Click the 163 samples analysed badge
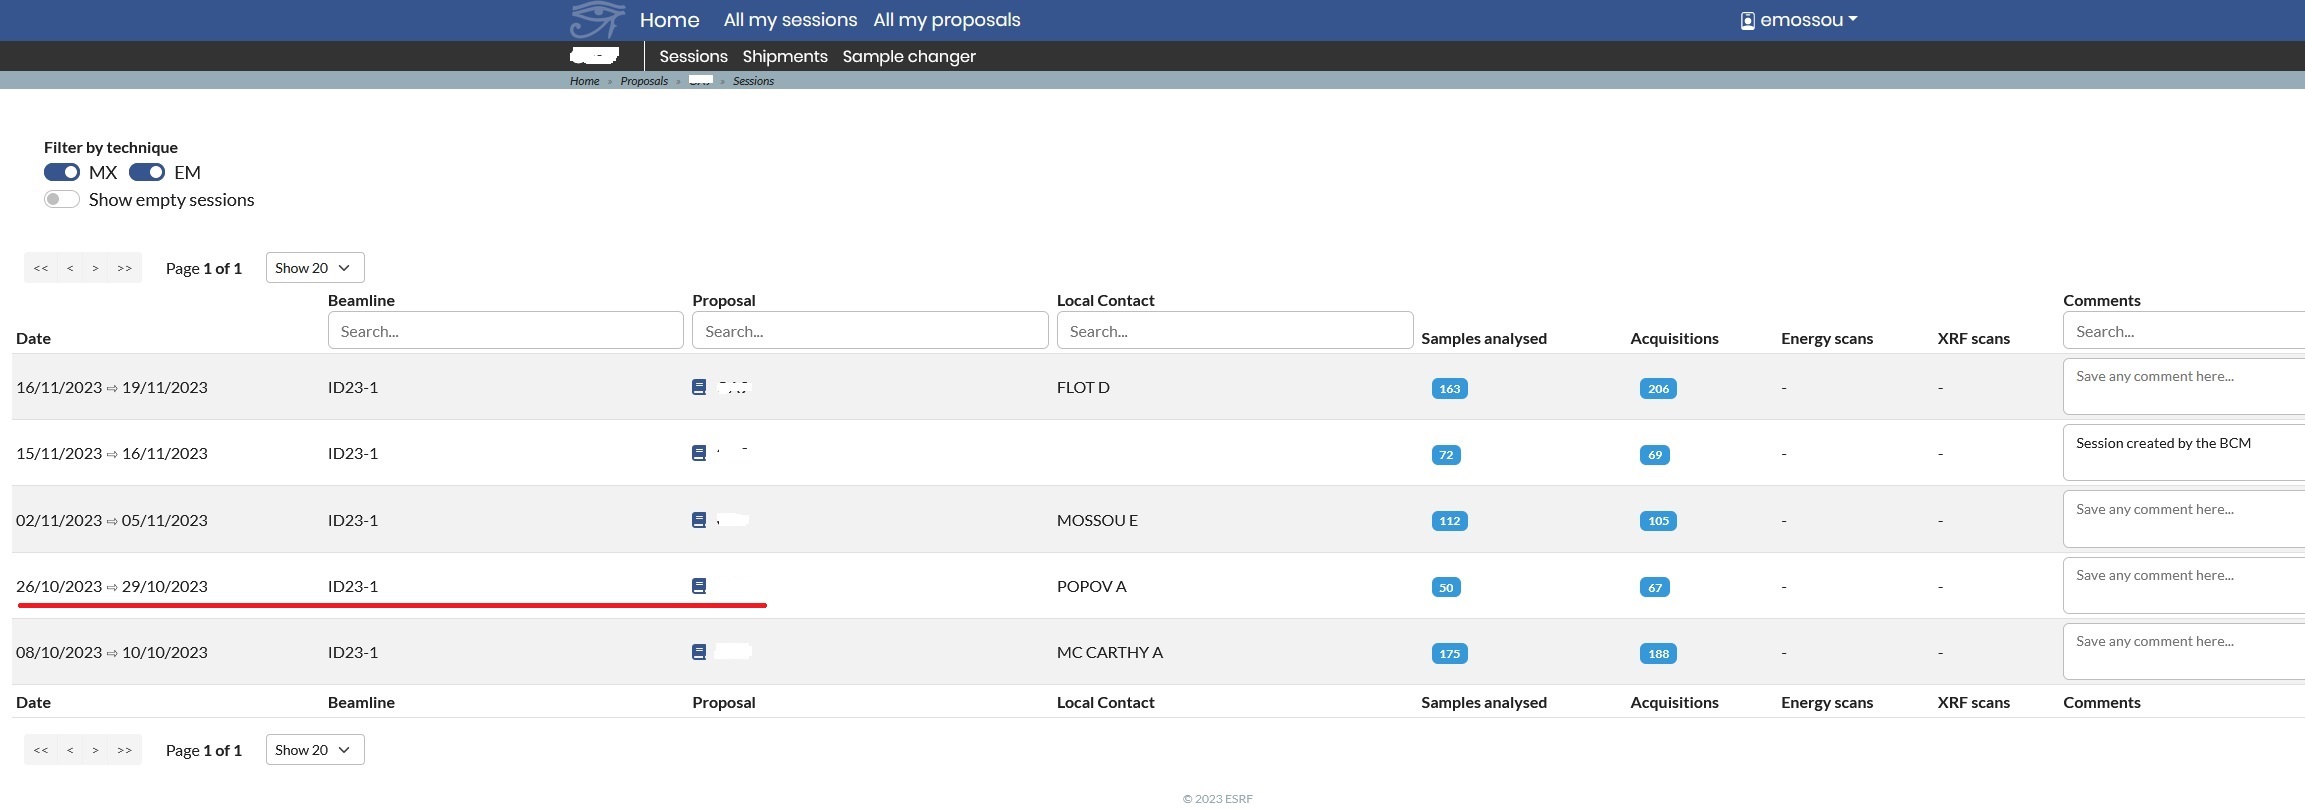Screen dimensions: 2305x810 point(1449,389)
